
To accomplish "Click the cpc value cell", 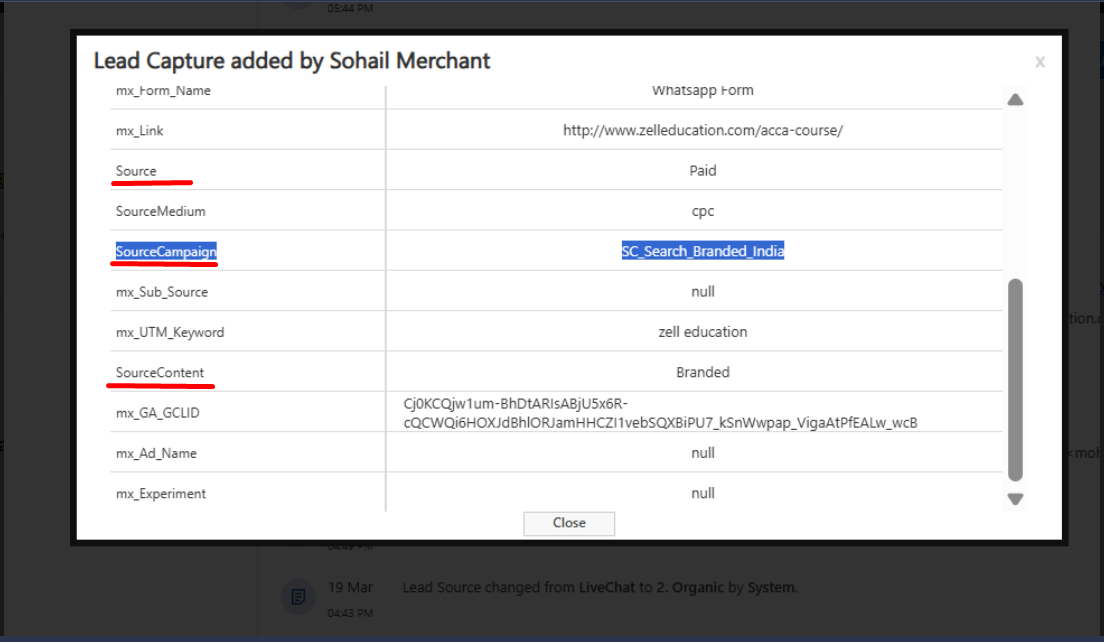I will coord(702,211).
